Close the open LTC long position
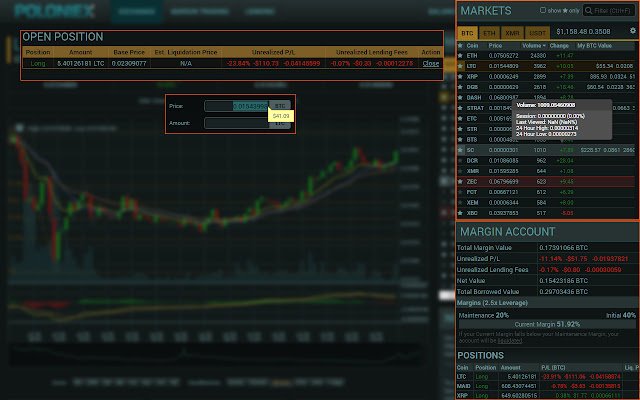Viewport: 640px width, 400px height. tap(431, 63)
